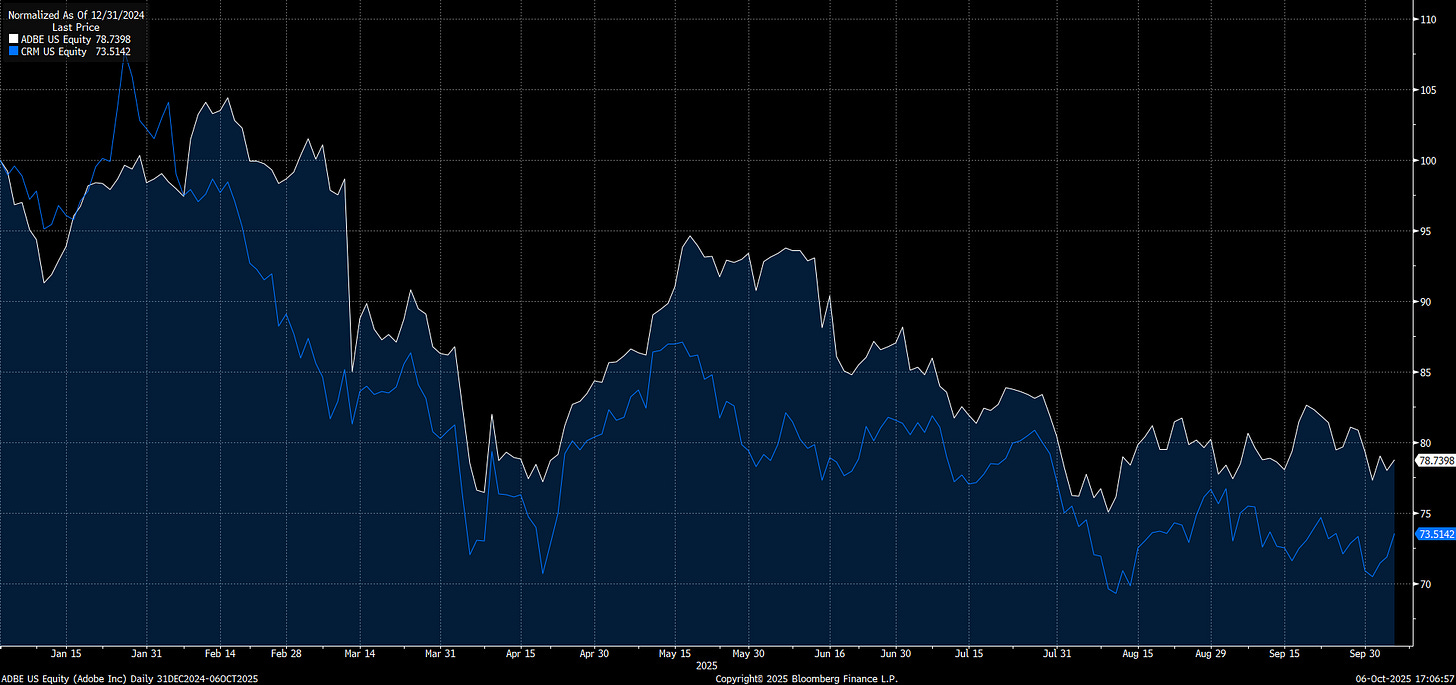This screenshot has height=685, width=1456.
Task: Click the 'Apr 30' date label
Action: [x=595, y=654]
